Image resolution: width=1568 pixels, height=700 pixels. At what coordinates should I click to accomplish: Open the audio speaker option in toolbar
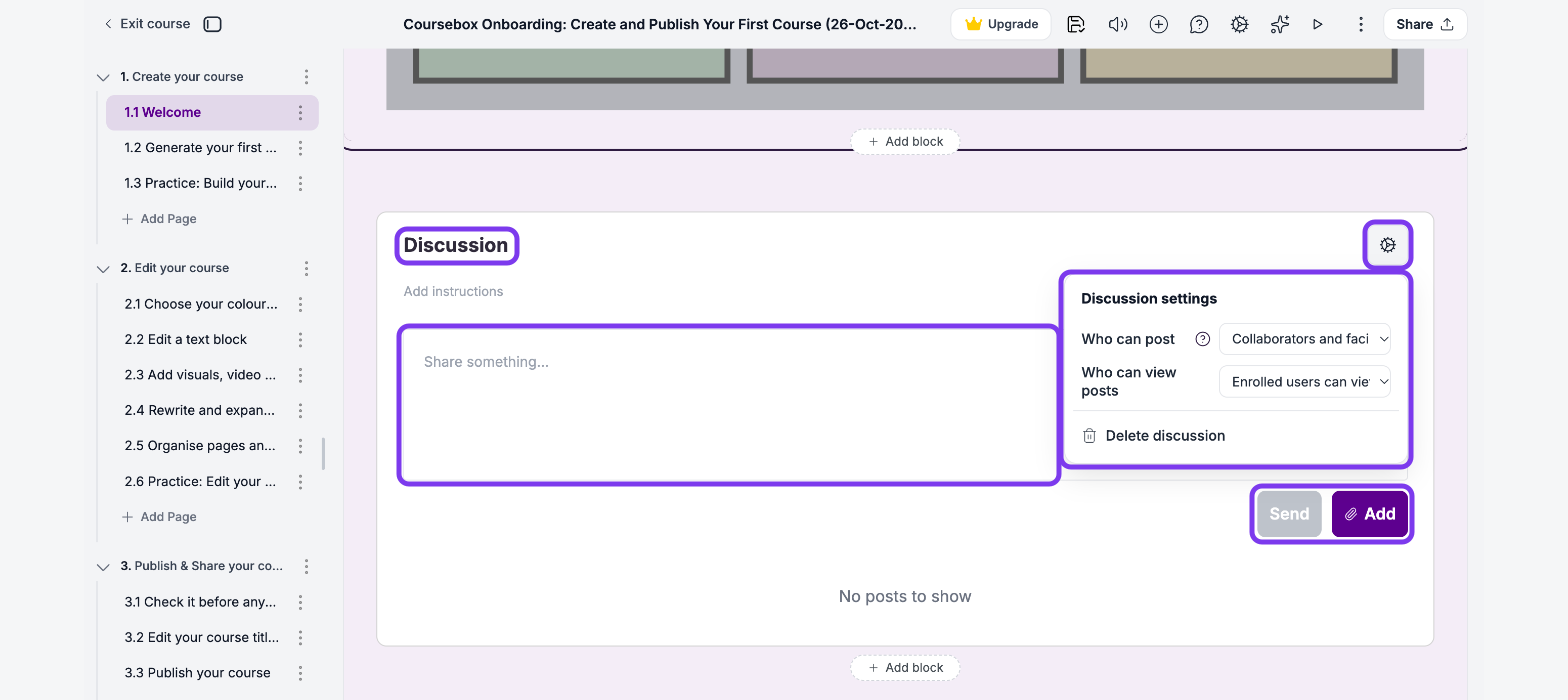[x=1118, y=24]
